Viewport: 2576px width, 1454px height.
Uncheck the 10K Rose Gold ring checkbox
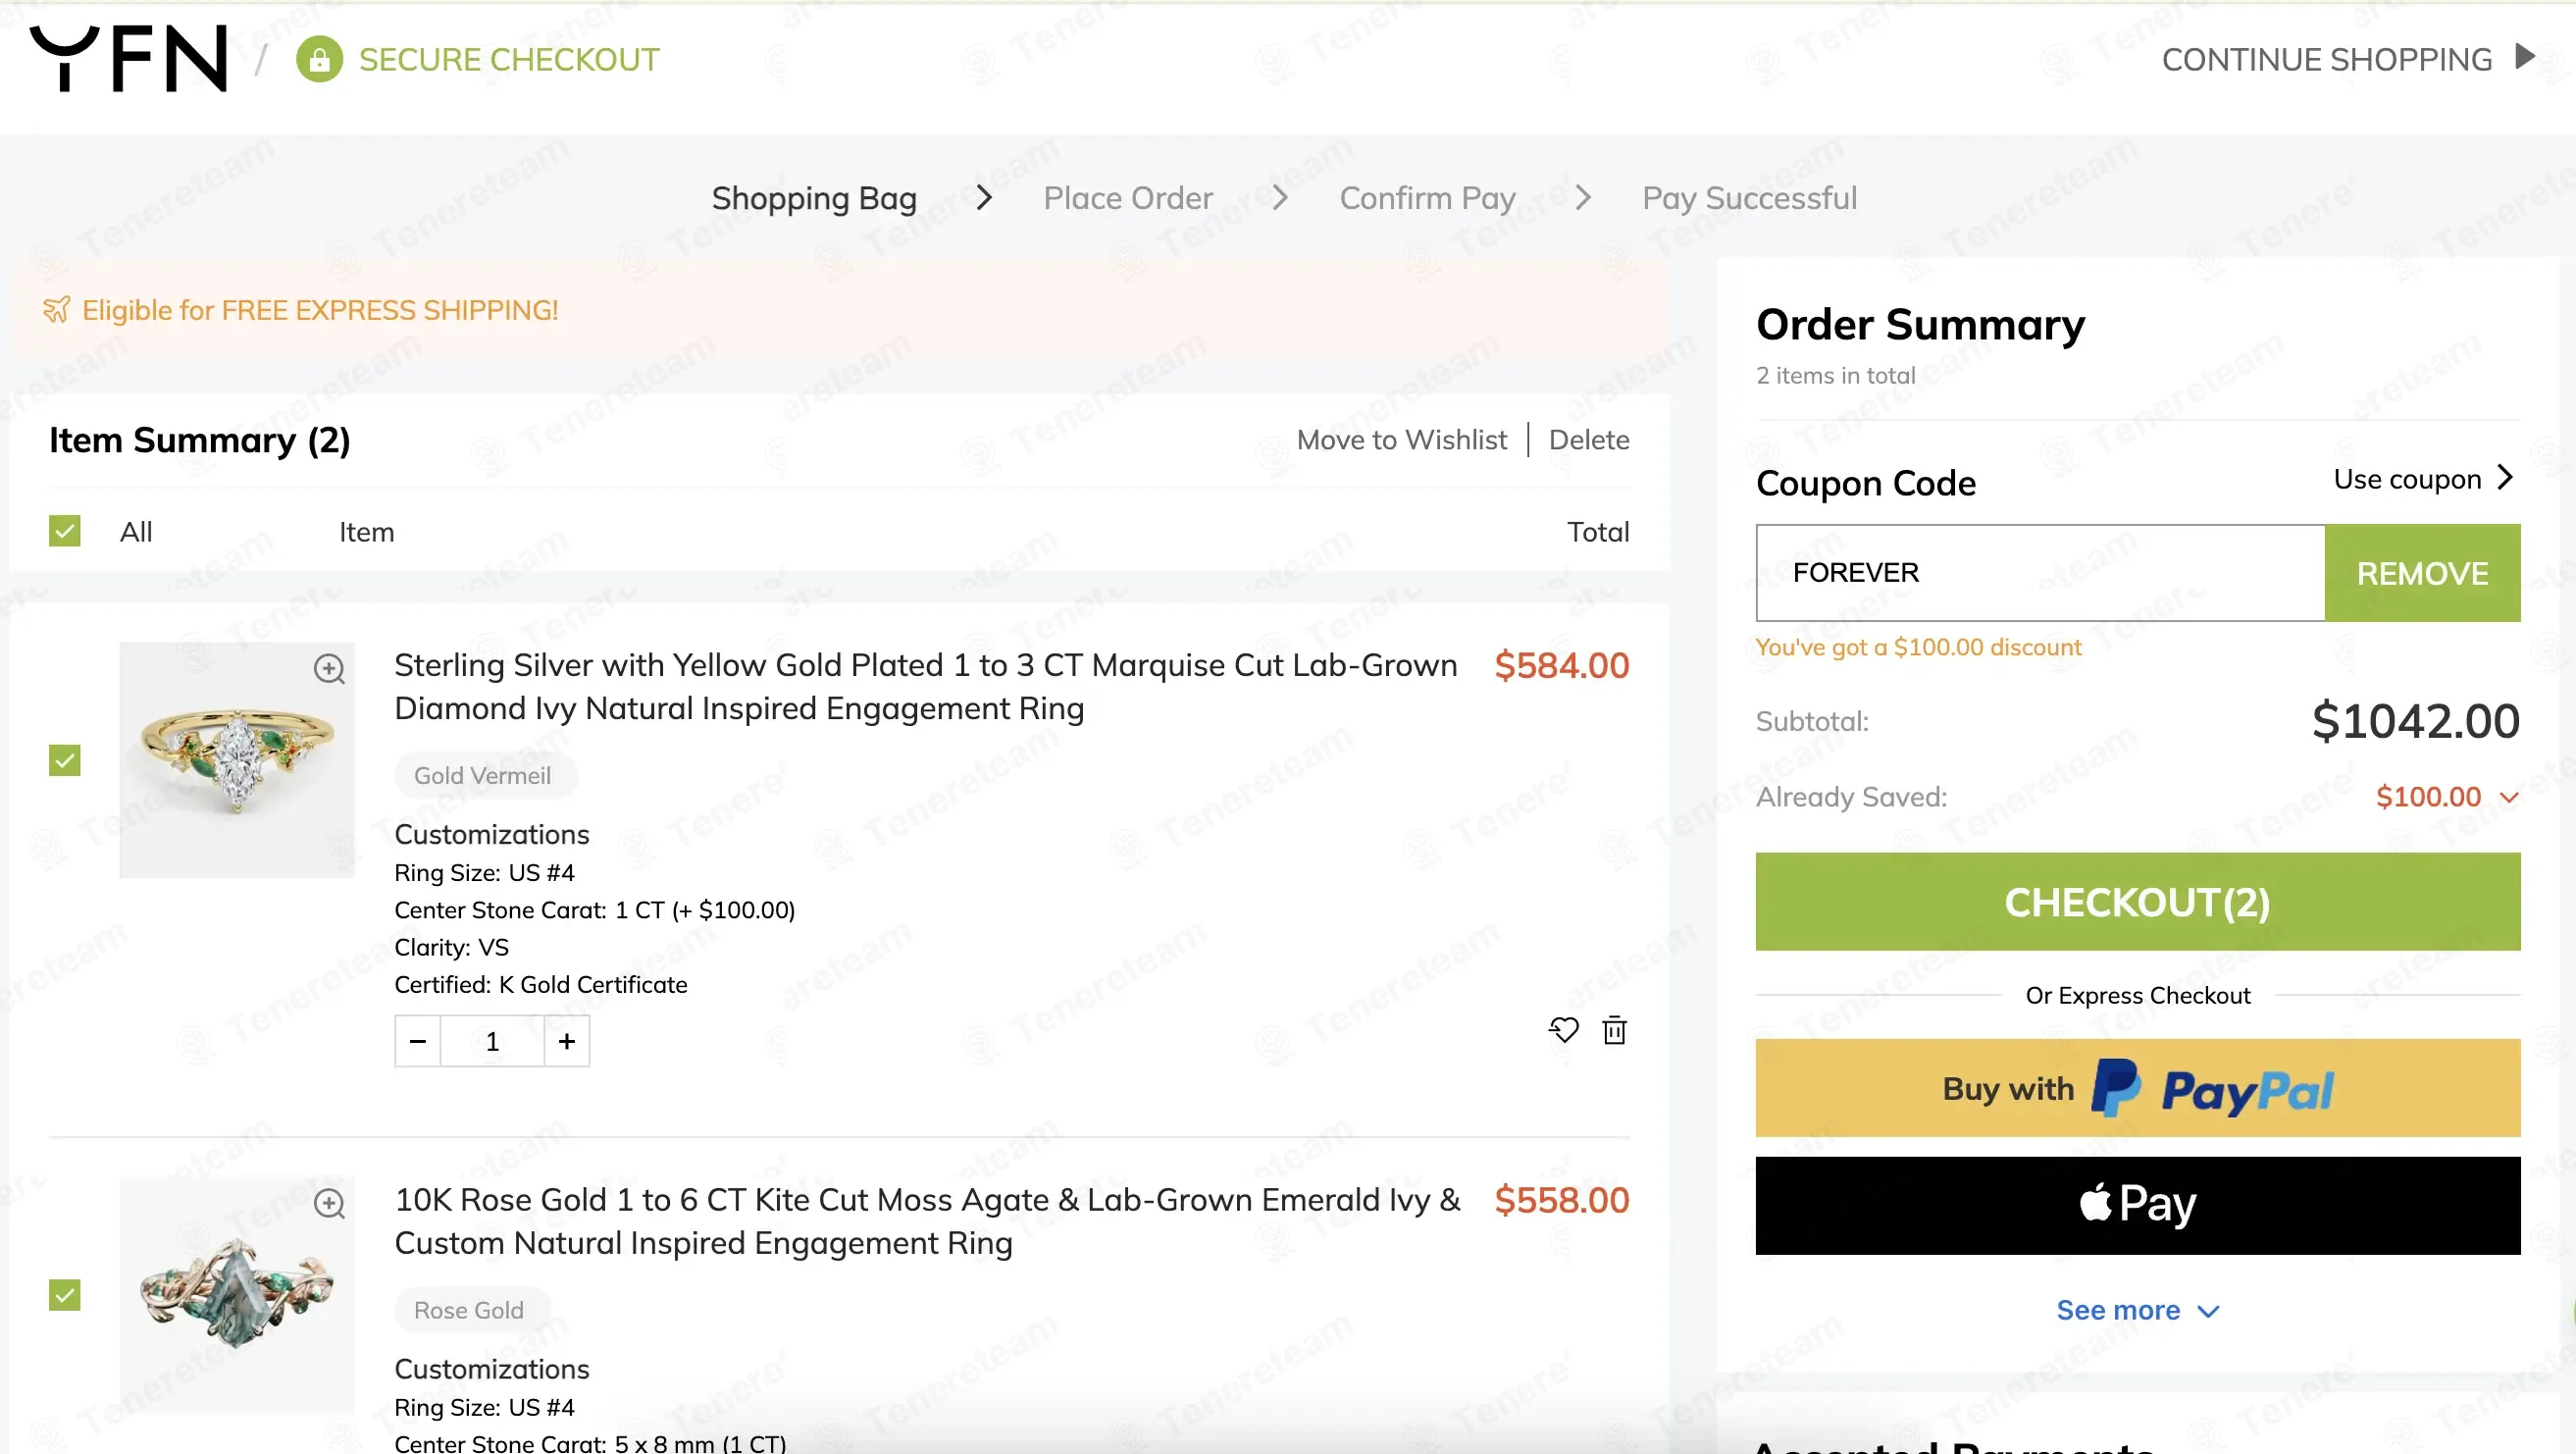click(x=65, y=1295)
